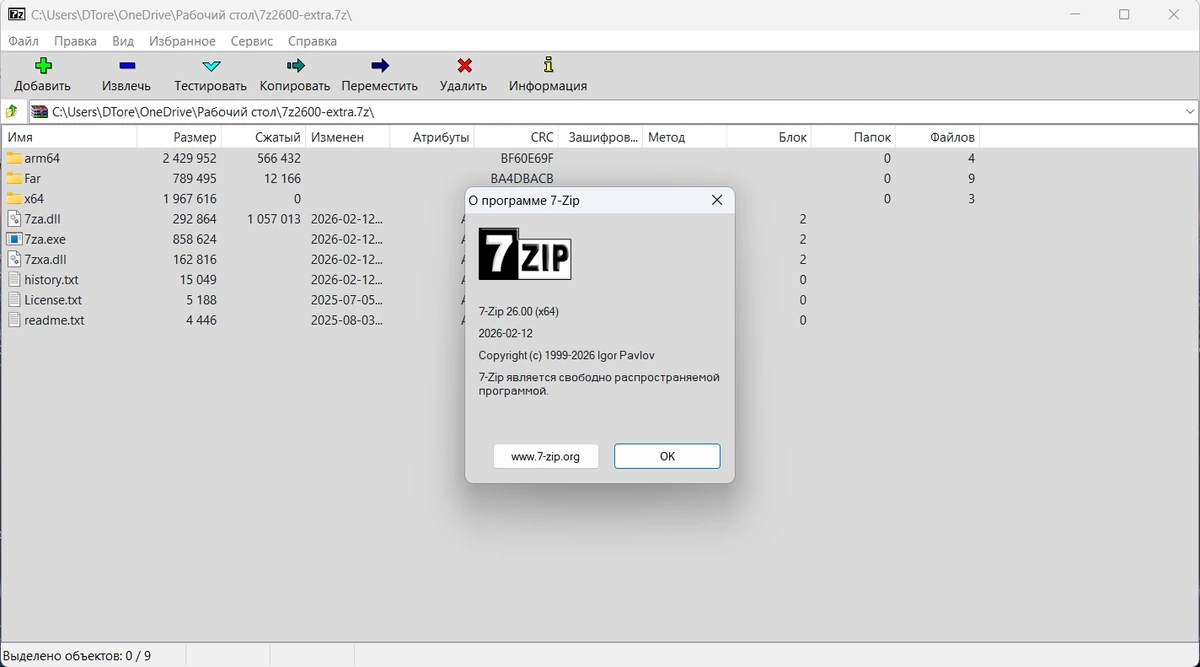Sort by the Файлов column header
Viewport: 1200px width, 667px height.
pyautogui.click(x=937, y=137)
